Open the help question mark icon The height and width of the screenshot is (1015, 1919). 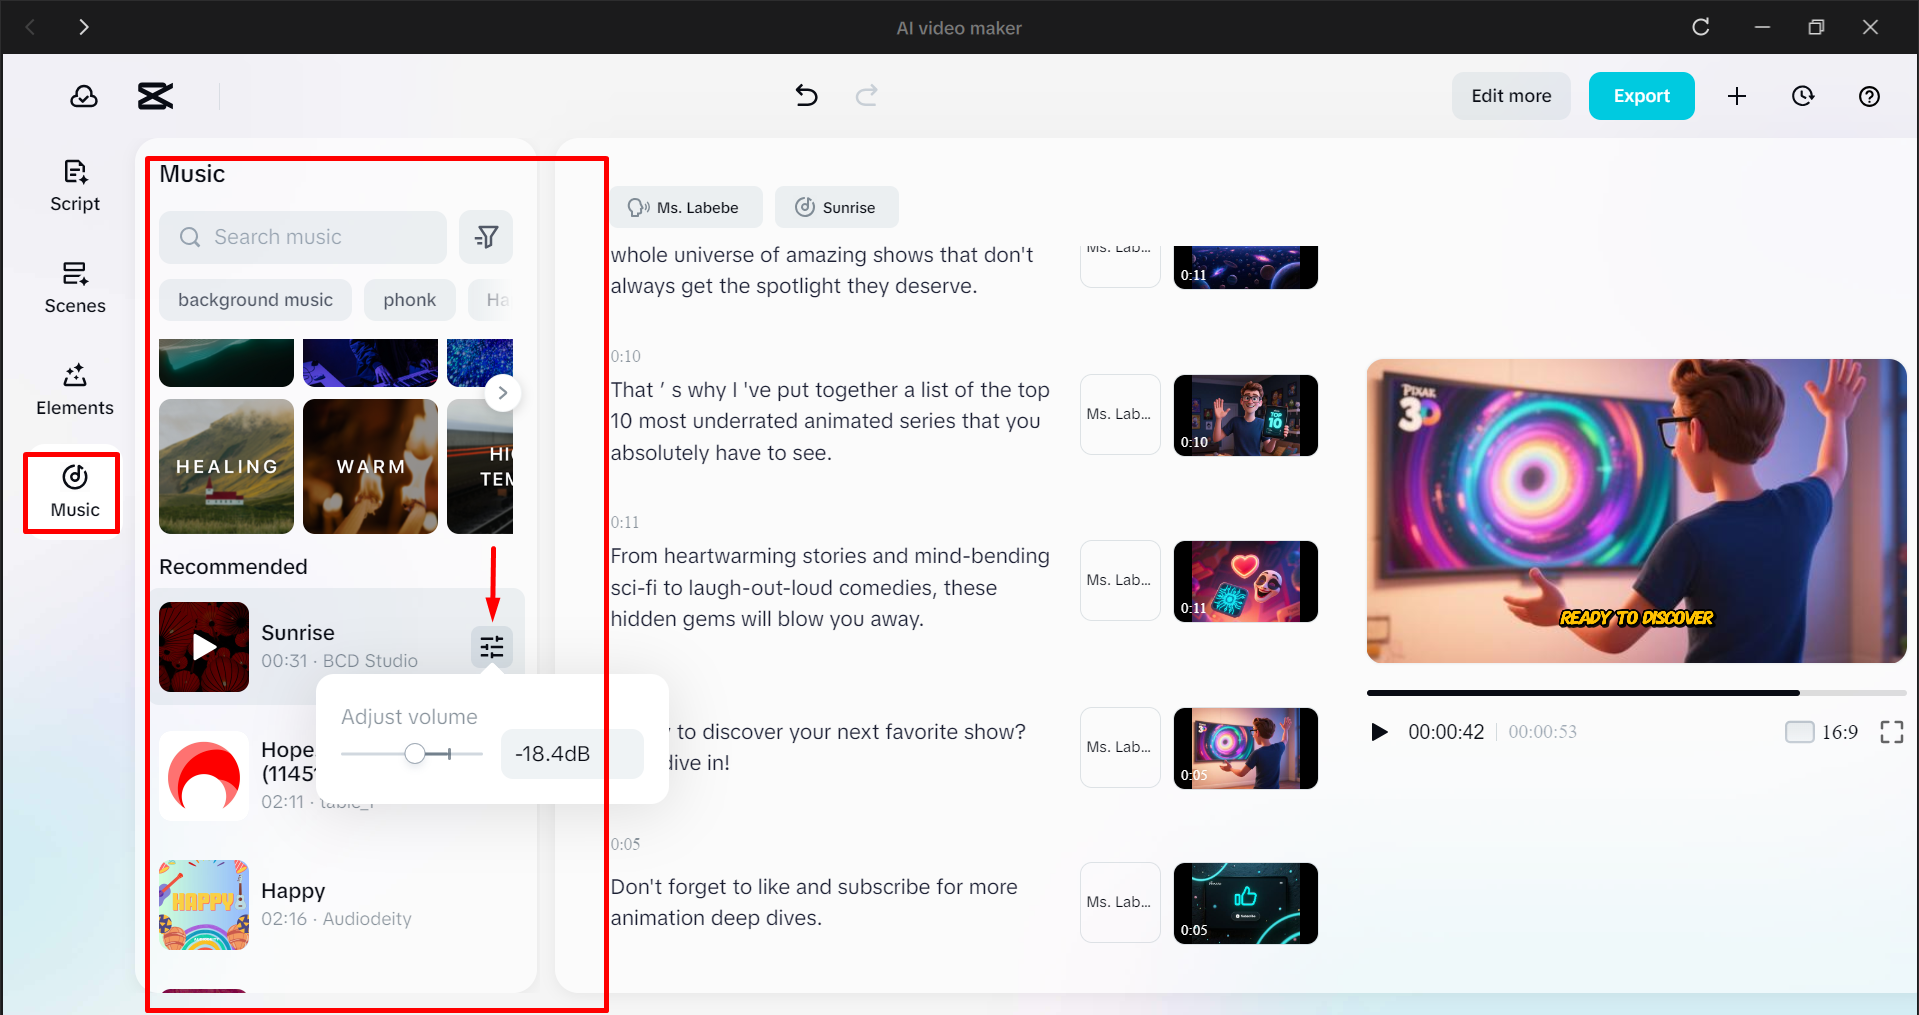1869,95
